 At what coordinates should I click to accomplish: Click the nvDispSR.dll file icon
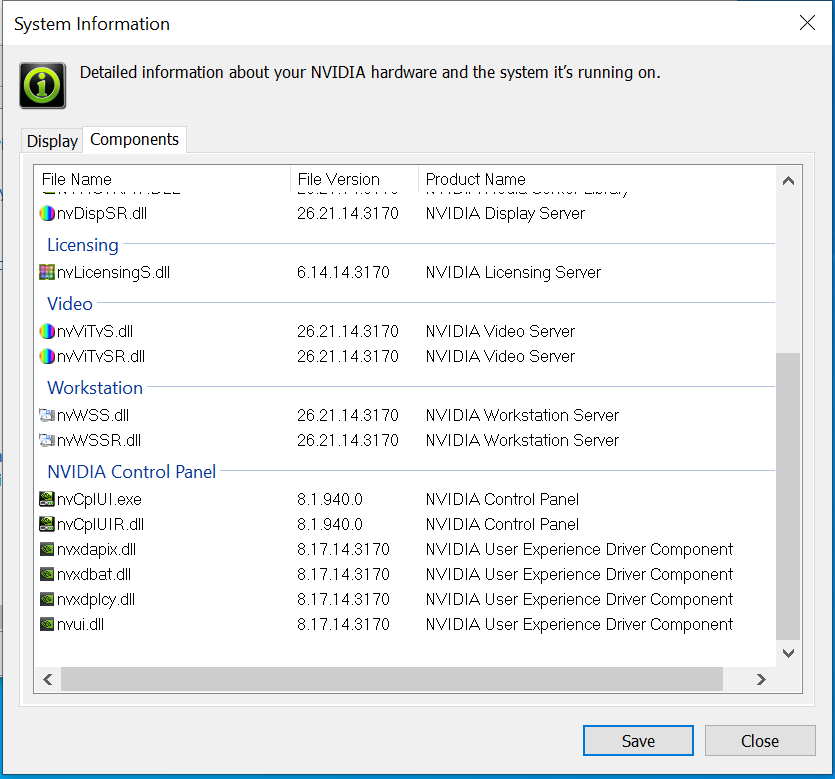click(x=47, y=214)
